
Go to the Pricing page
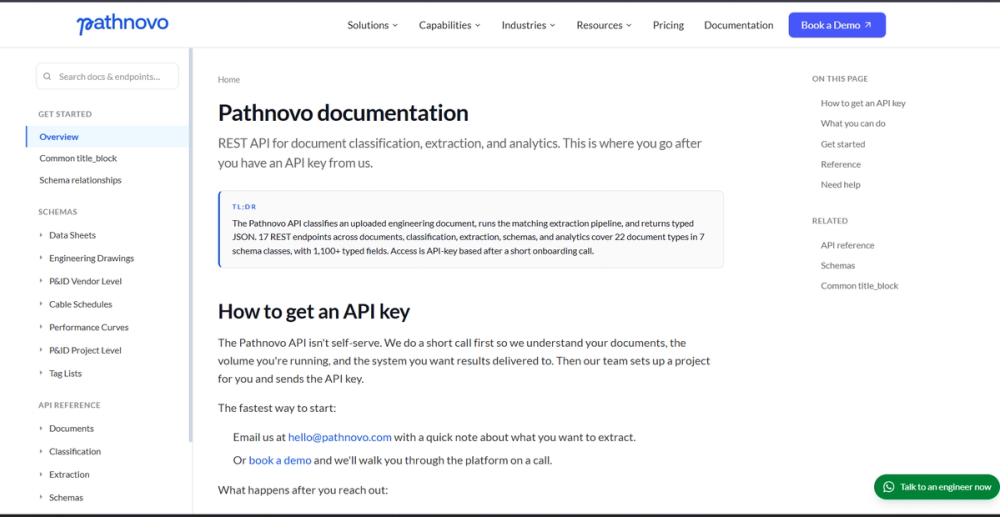click(668, 25)
